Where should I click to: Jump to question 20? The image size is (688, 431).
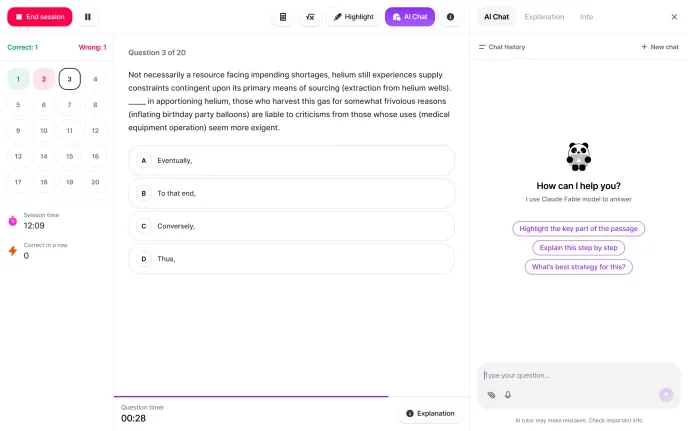(x=95, y=182)
